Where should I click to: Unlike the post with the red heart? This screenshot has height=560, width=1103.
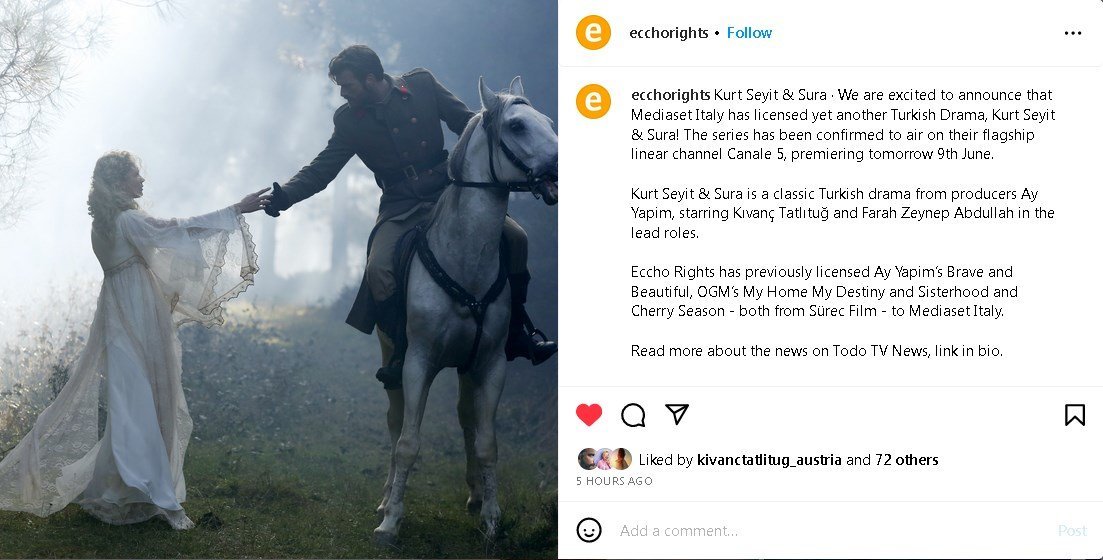tap(589, 415)
